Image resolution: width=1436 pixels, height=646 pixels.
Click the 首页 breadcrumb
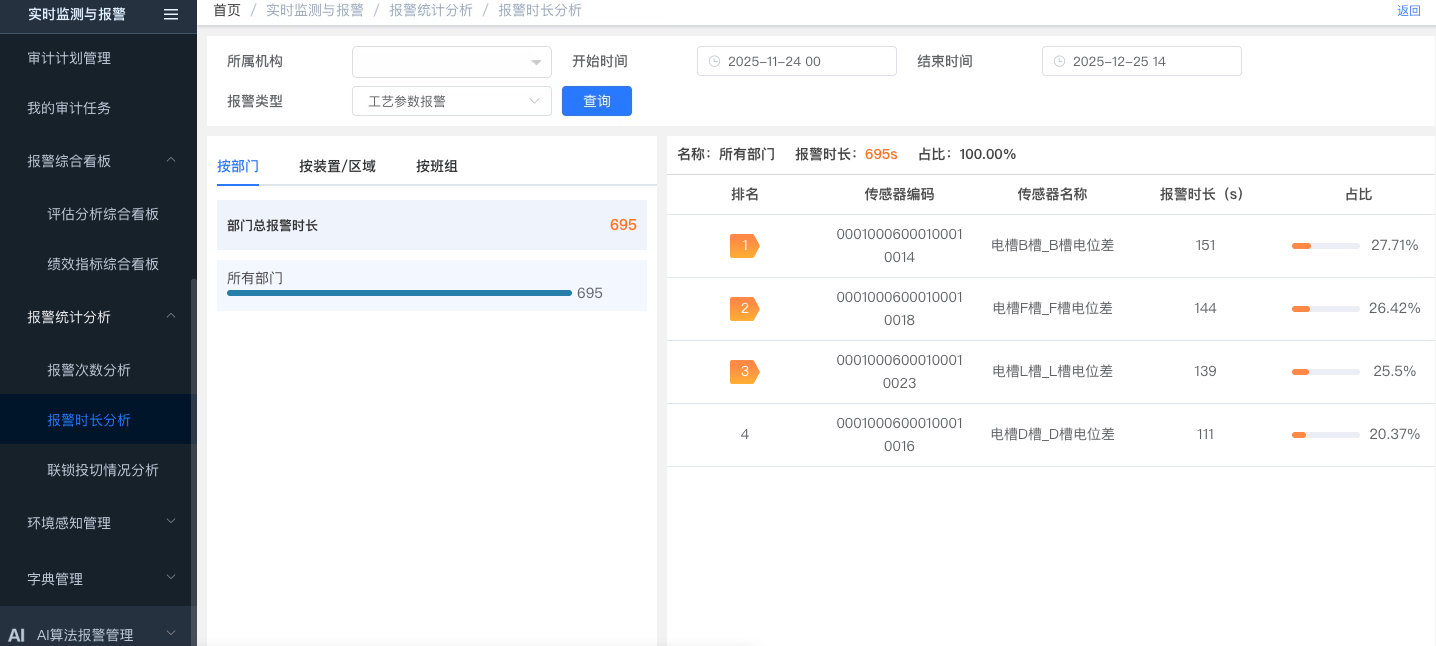227,10
